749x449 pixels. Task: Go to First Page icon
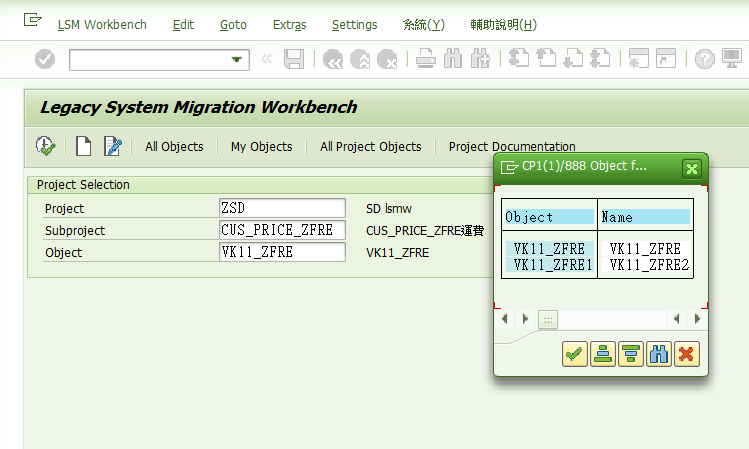pyautogui.click(x=519, y=58)
